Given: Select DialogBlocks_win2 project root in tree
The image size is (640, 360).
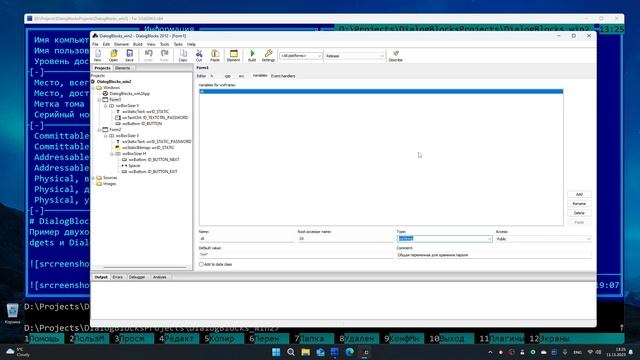Looking at the screenshot, I should pos(114,82).
